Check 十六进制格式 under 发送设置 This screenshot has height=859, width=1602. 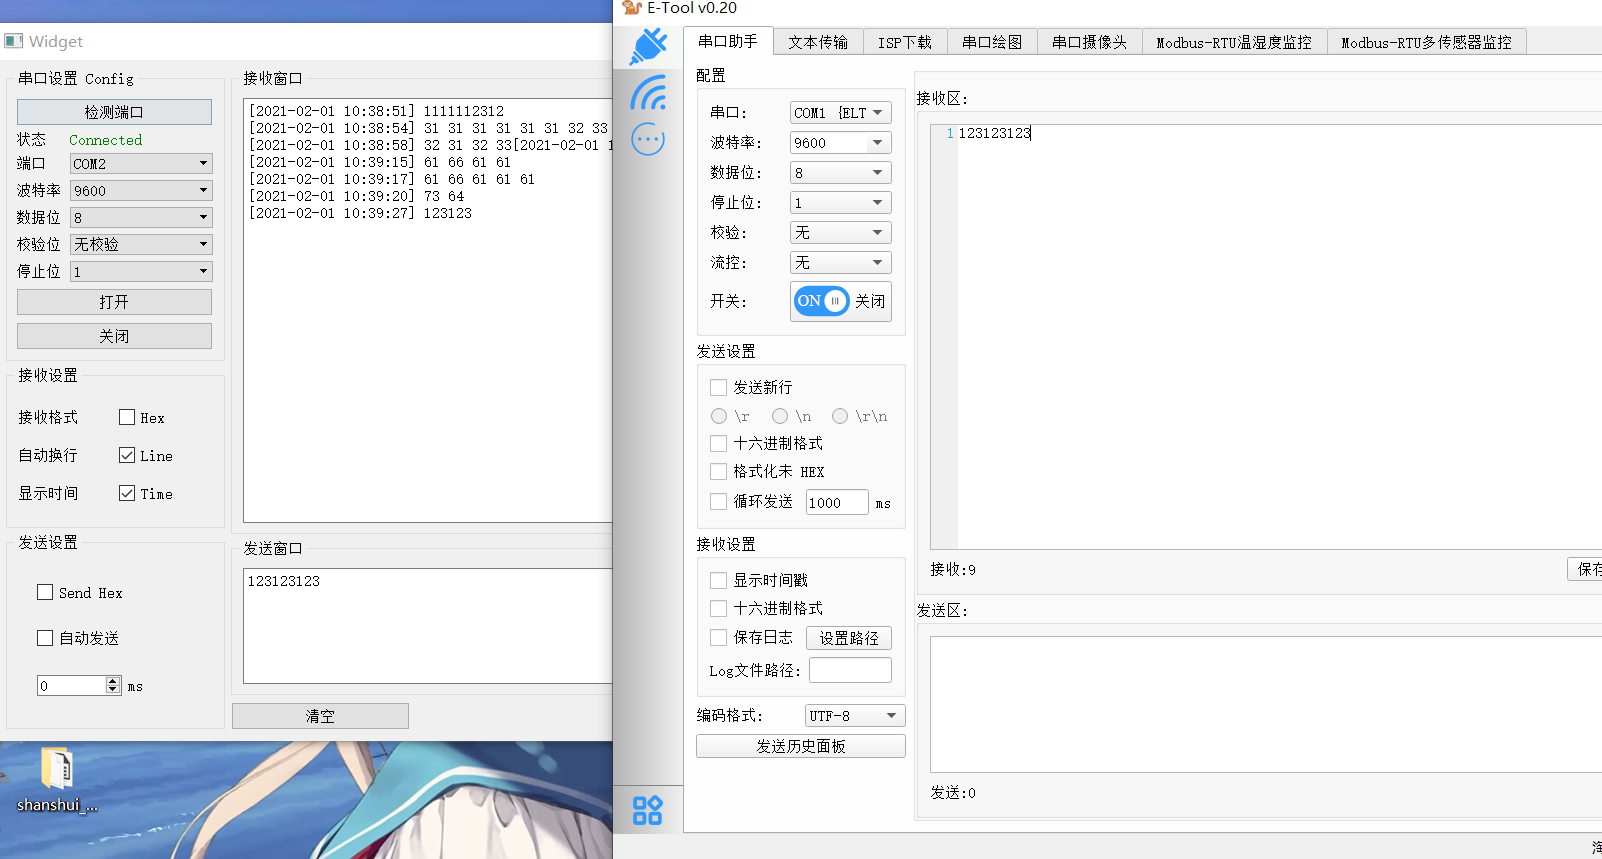click(718, 443)
